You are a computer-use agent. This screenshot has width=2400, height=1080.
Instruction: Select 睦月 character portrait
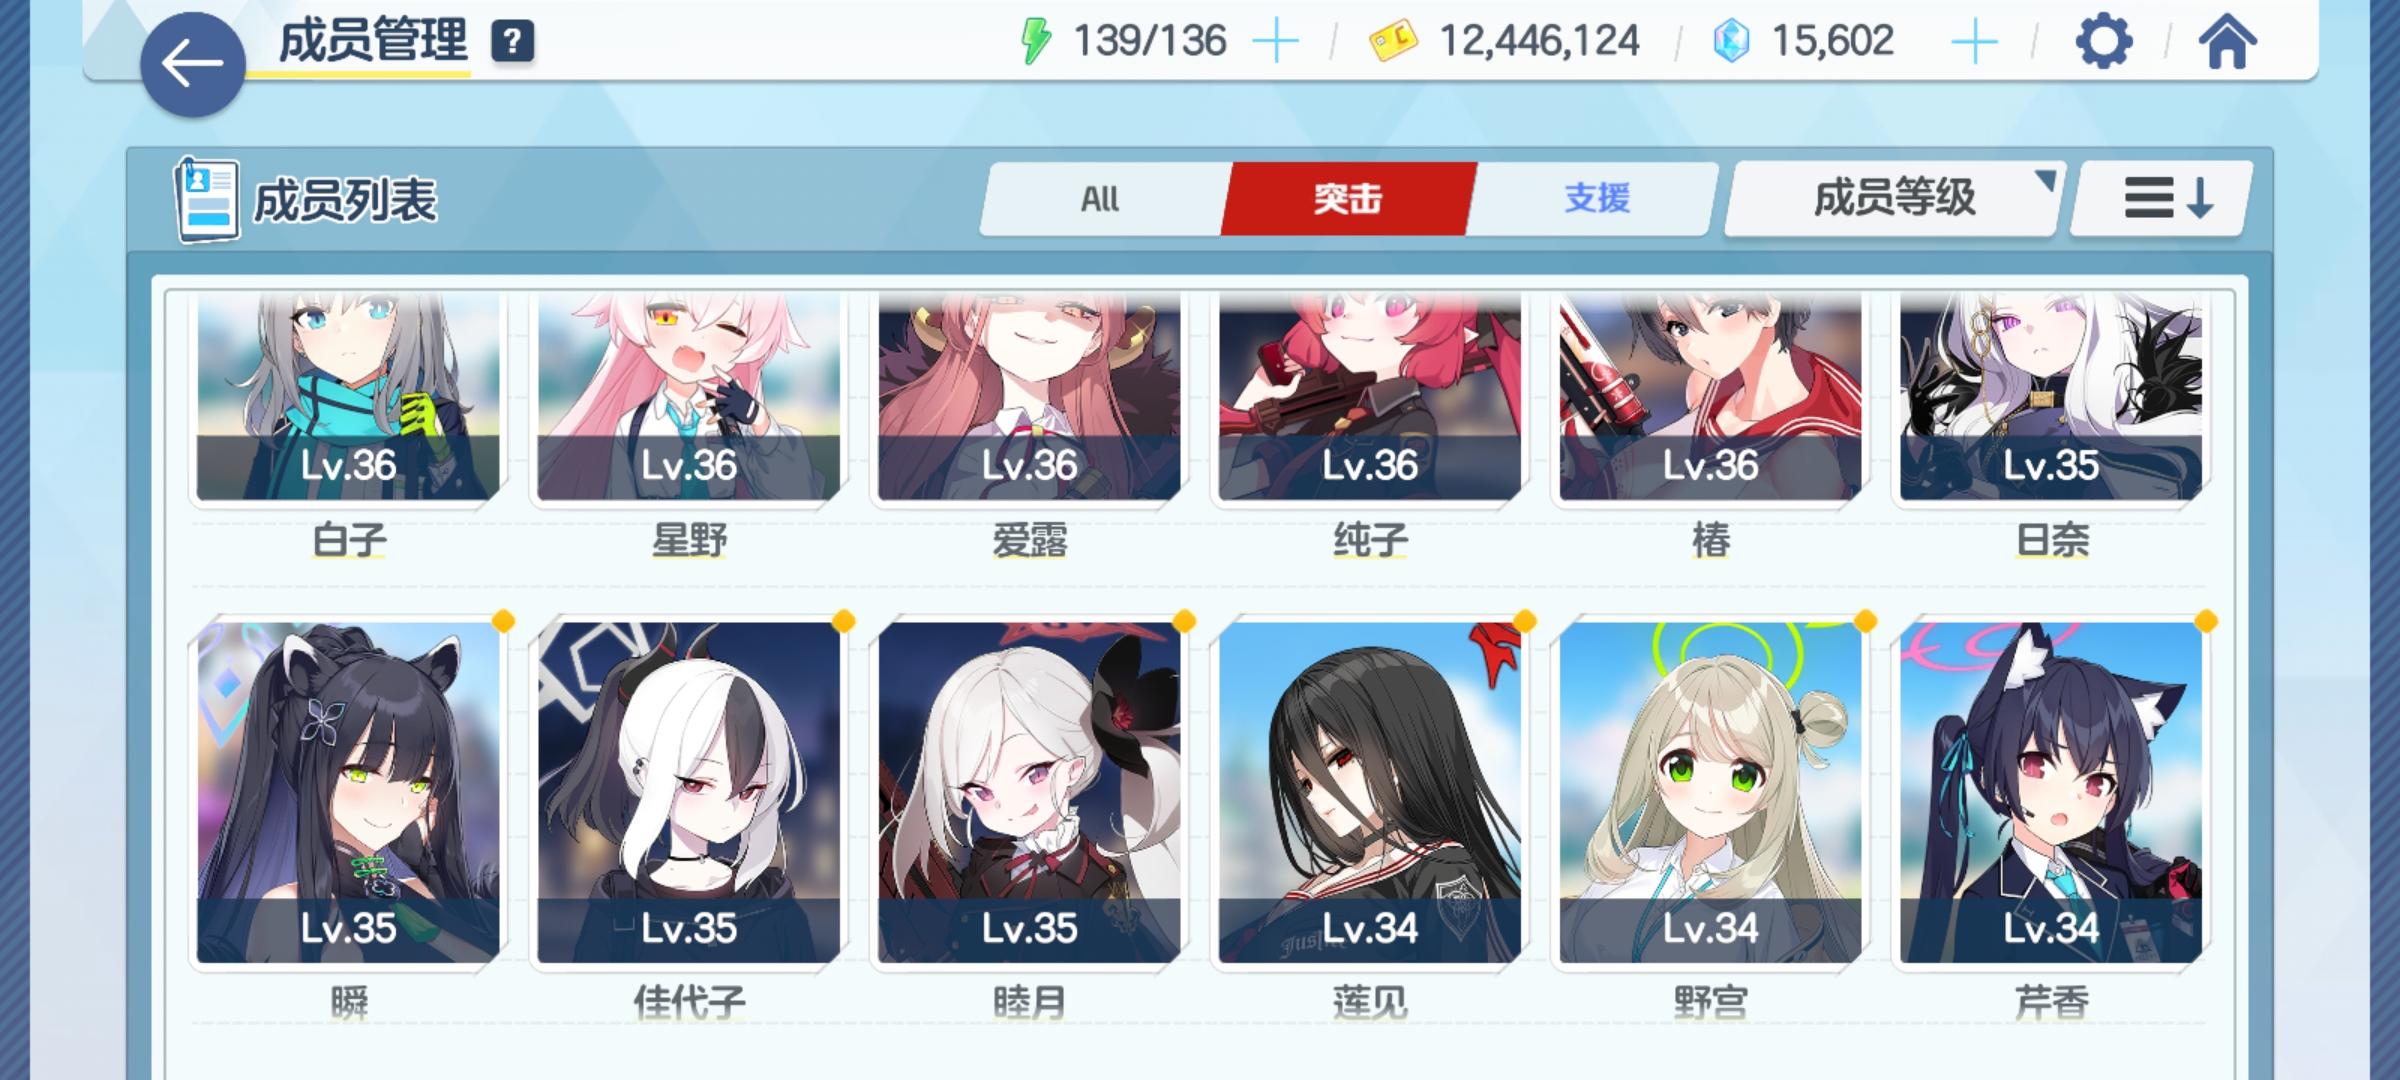(x=1029, y=792)
